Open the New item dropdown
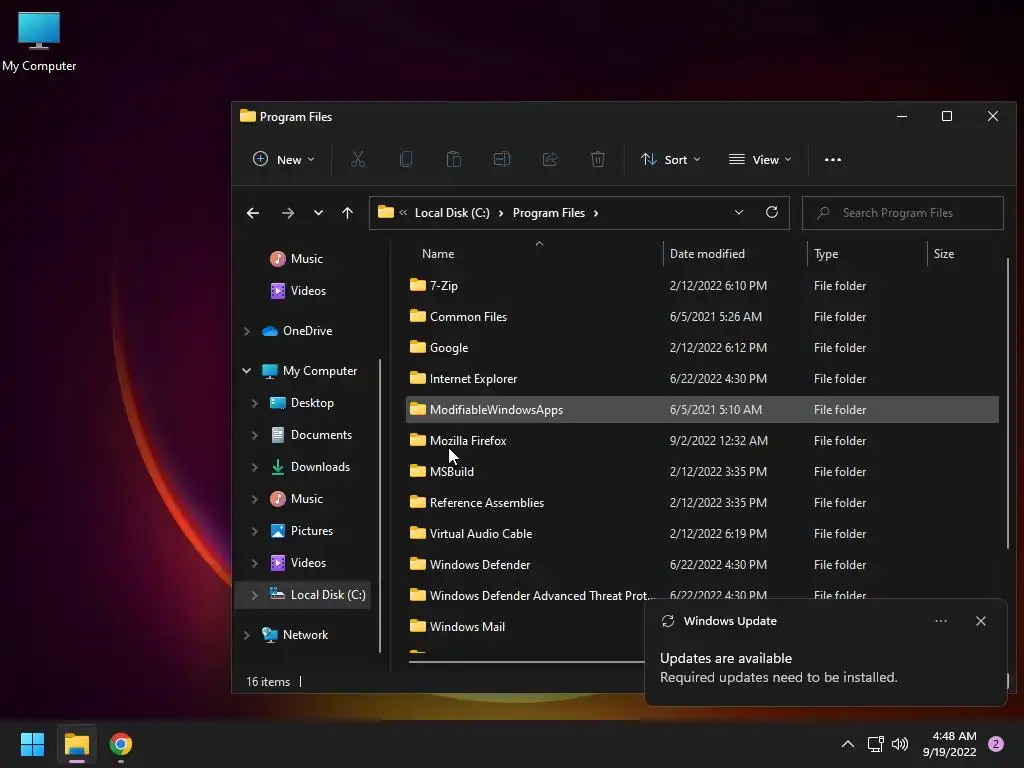Image resolution: width=1024 pixels, height=768 pixels. pos(283,159)
